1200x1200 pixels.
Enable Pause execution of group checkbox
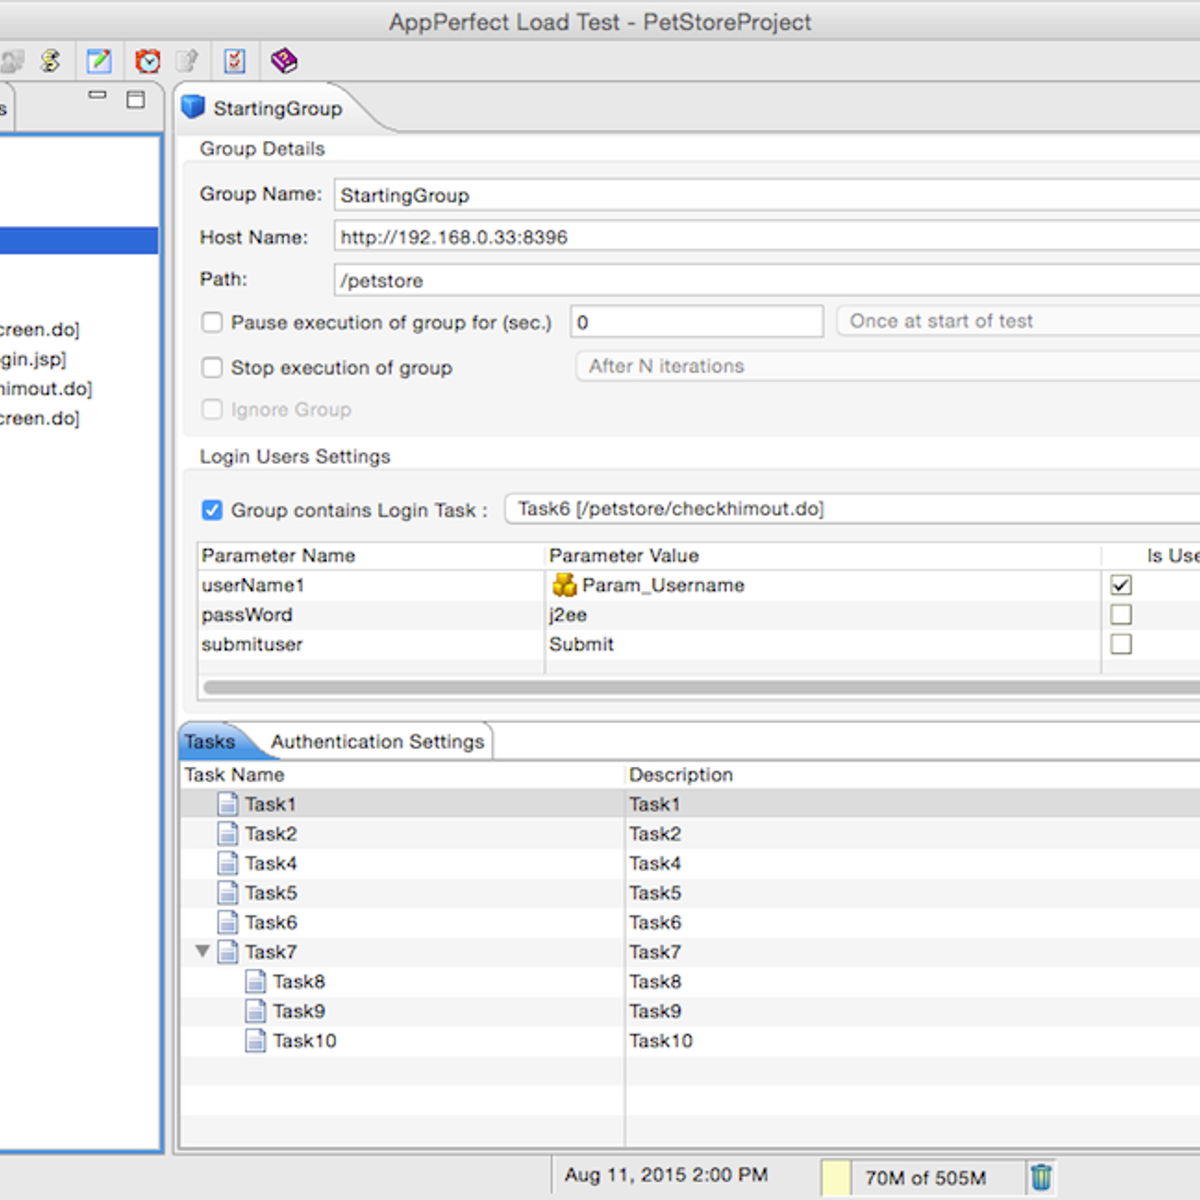click(x=212, y=322)
